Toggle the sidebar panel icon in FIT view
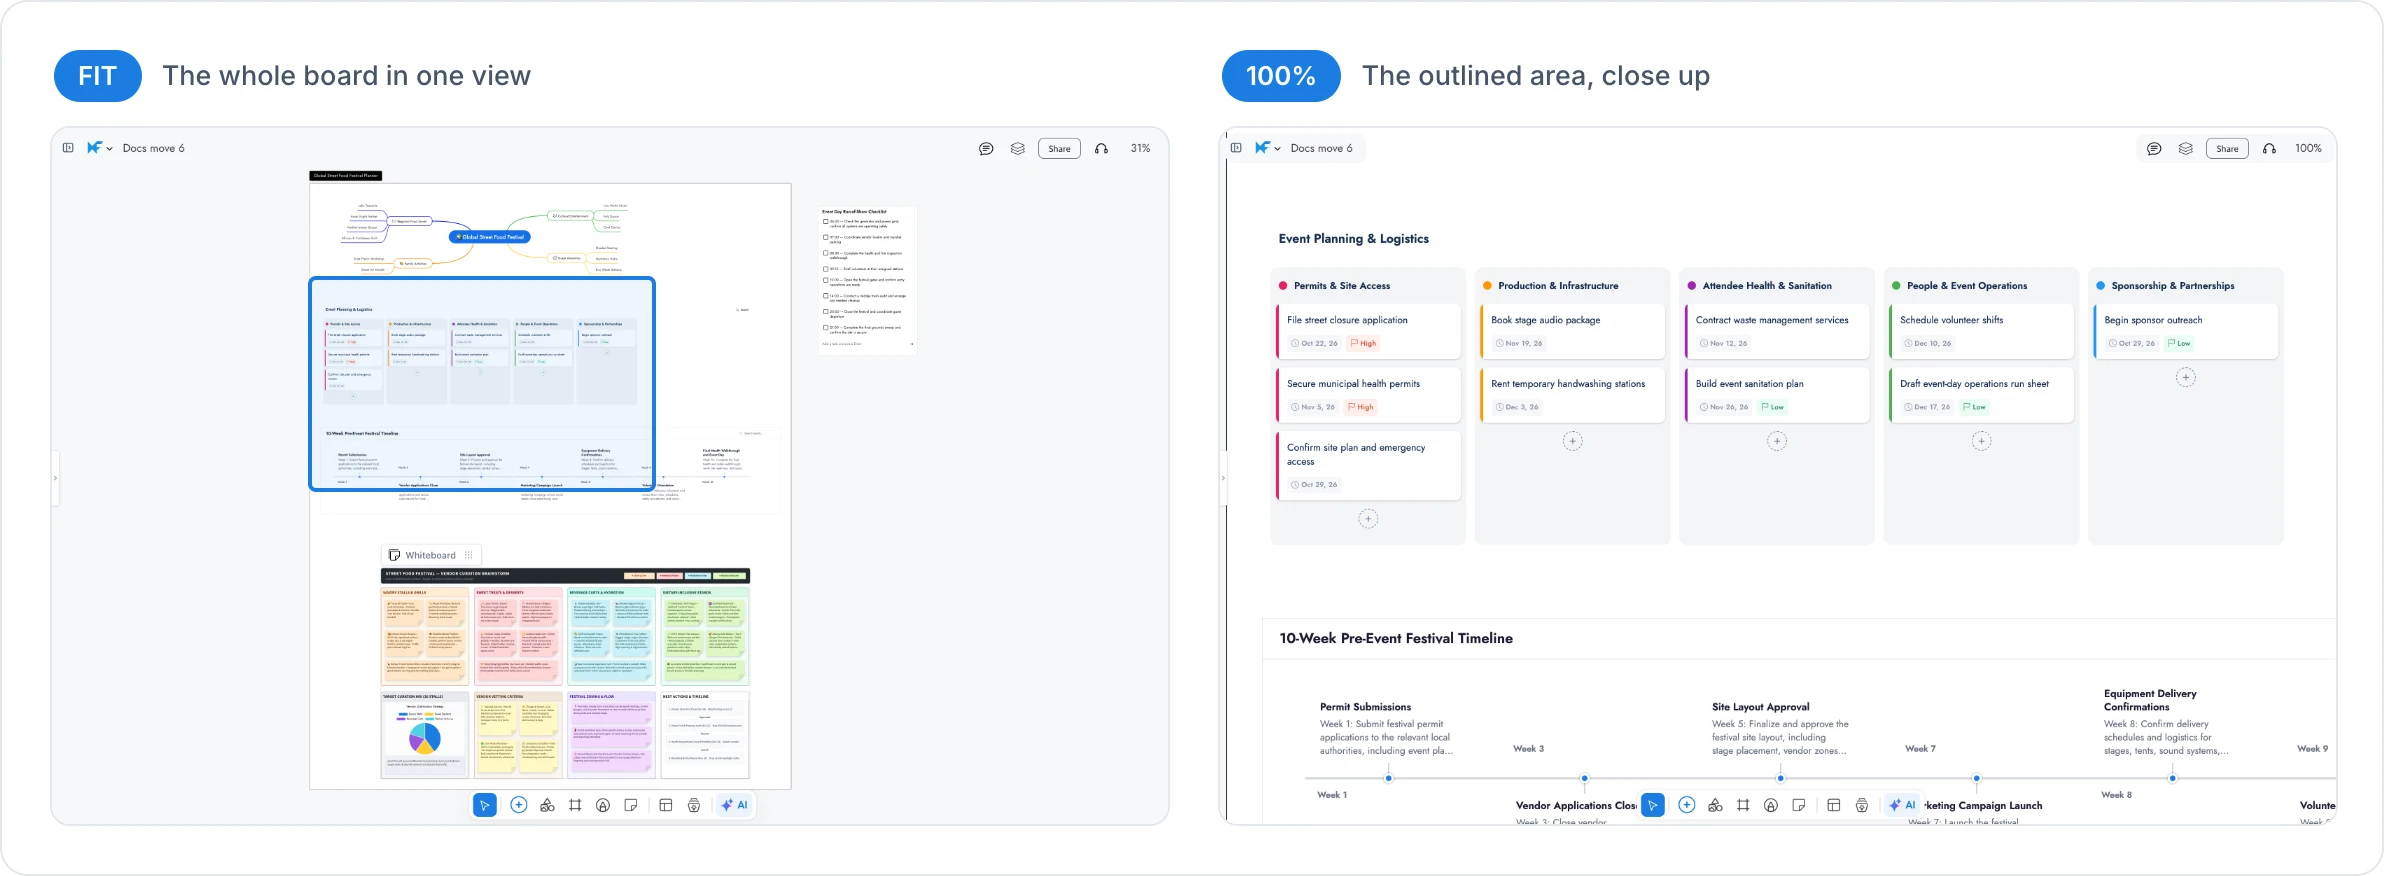The width and height of the screenshot is (2384, 876). click(x=68, y=148)
